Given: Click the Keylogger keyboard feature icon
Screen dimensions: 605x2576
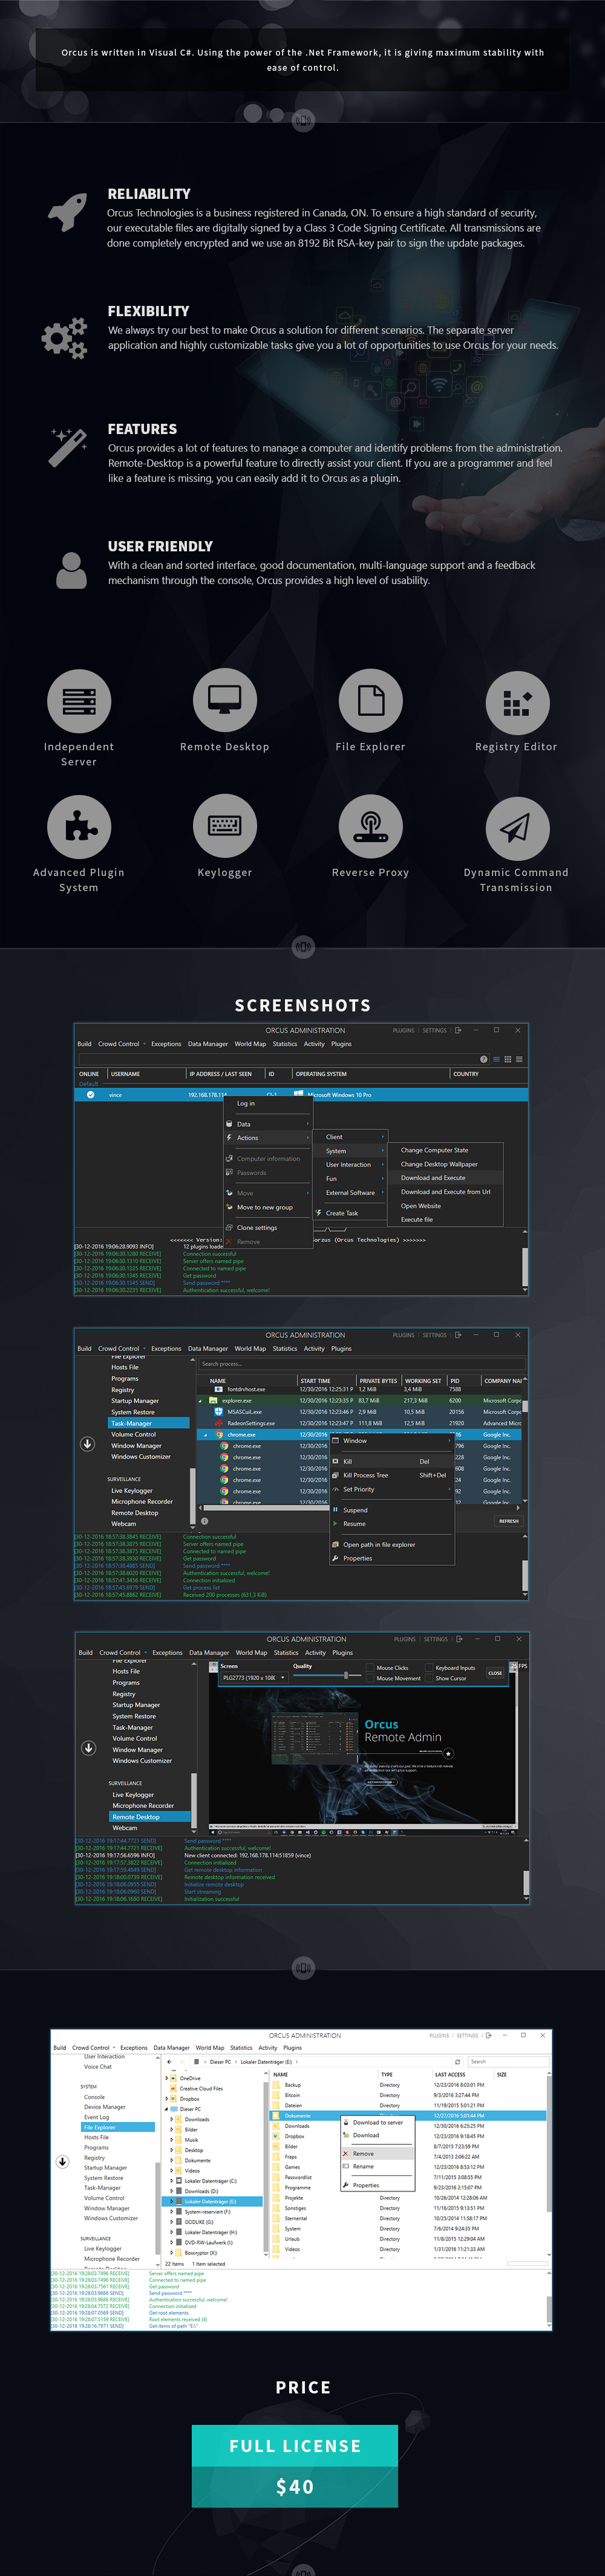Looking at the screenshot, I should pos(224,826).
